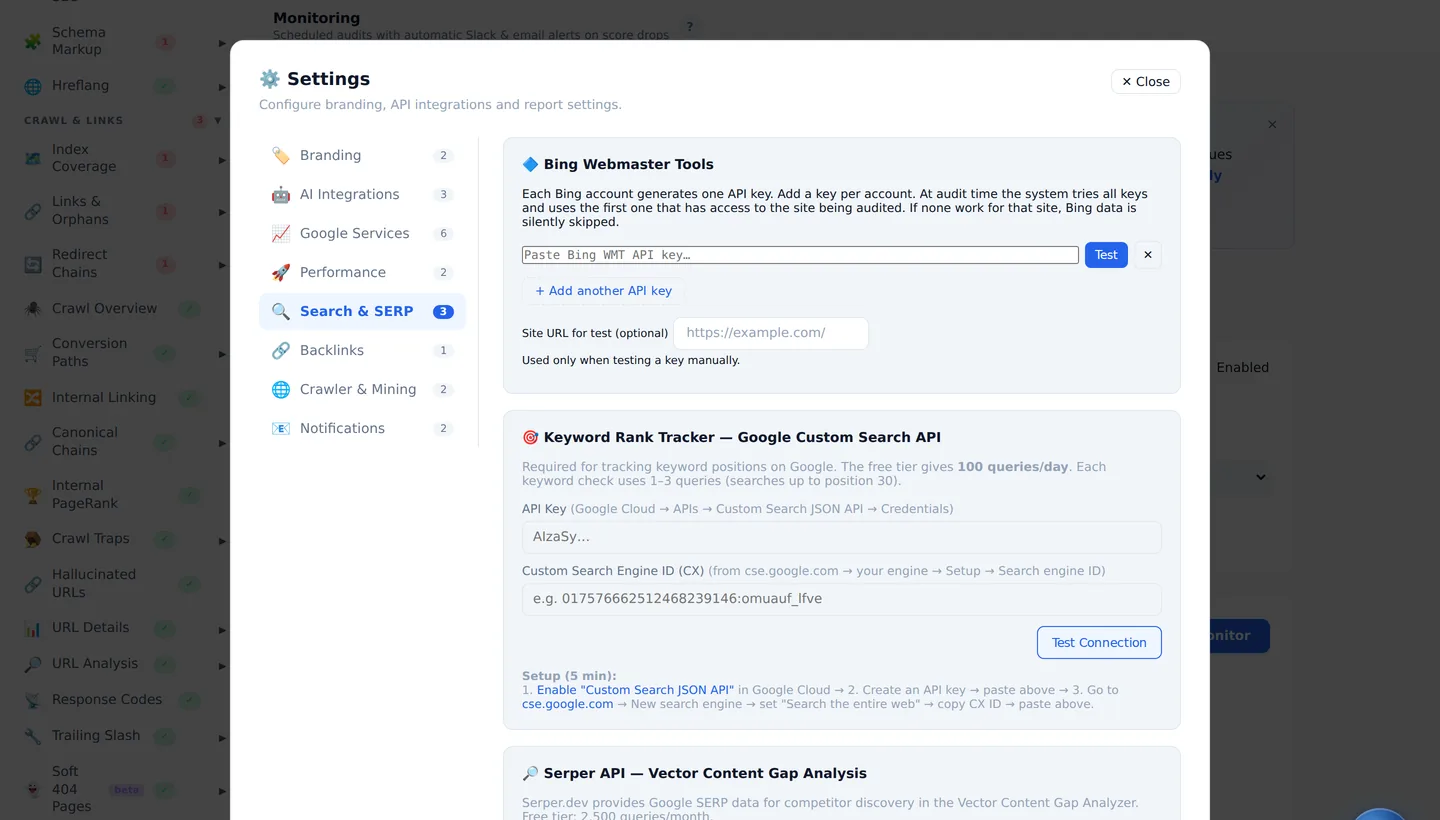This screenshot has width=1440, height=820.
Task: Expand the URL Analysis submenu arrow
Action: tap(222, 666)
